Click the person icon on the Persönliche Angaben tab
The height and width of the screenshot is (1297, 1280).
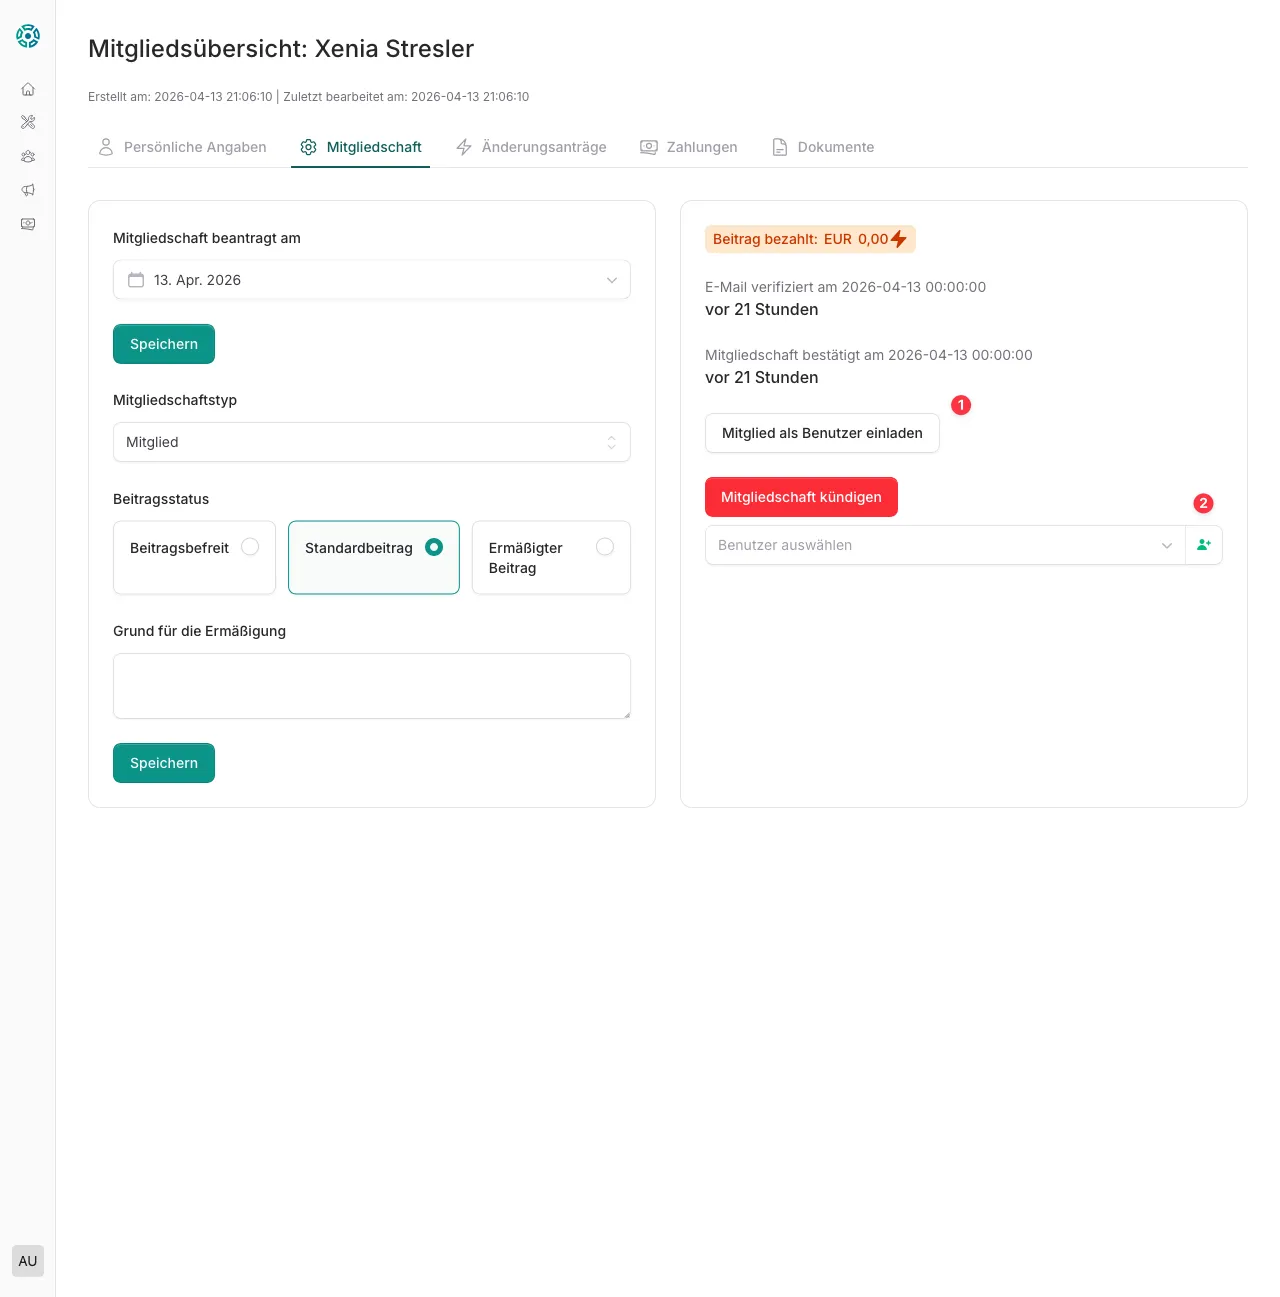106,147
